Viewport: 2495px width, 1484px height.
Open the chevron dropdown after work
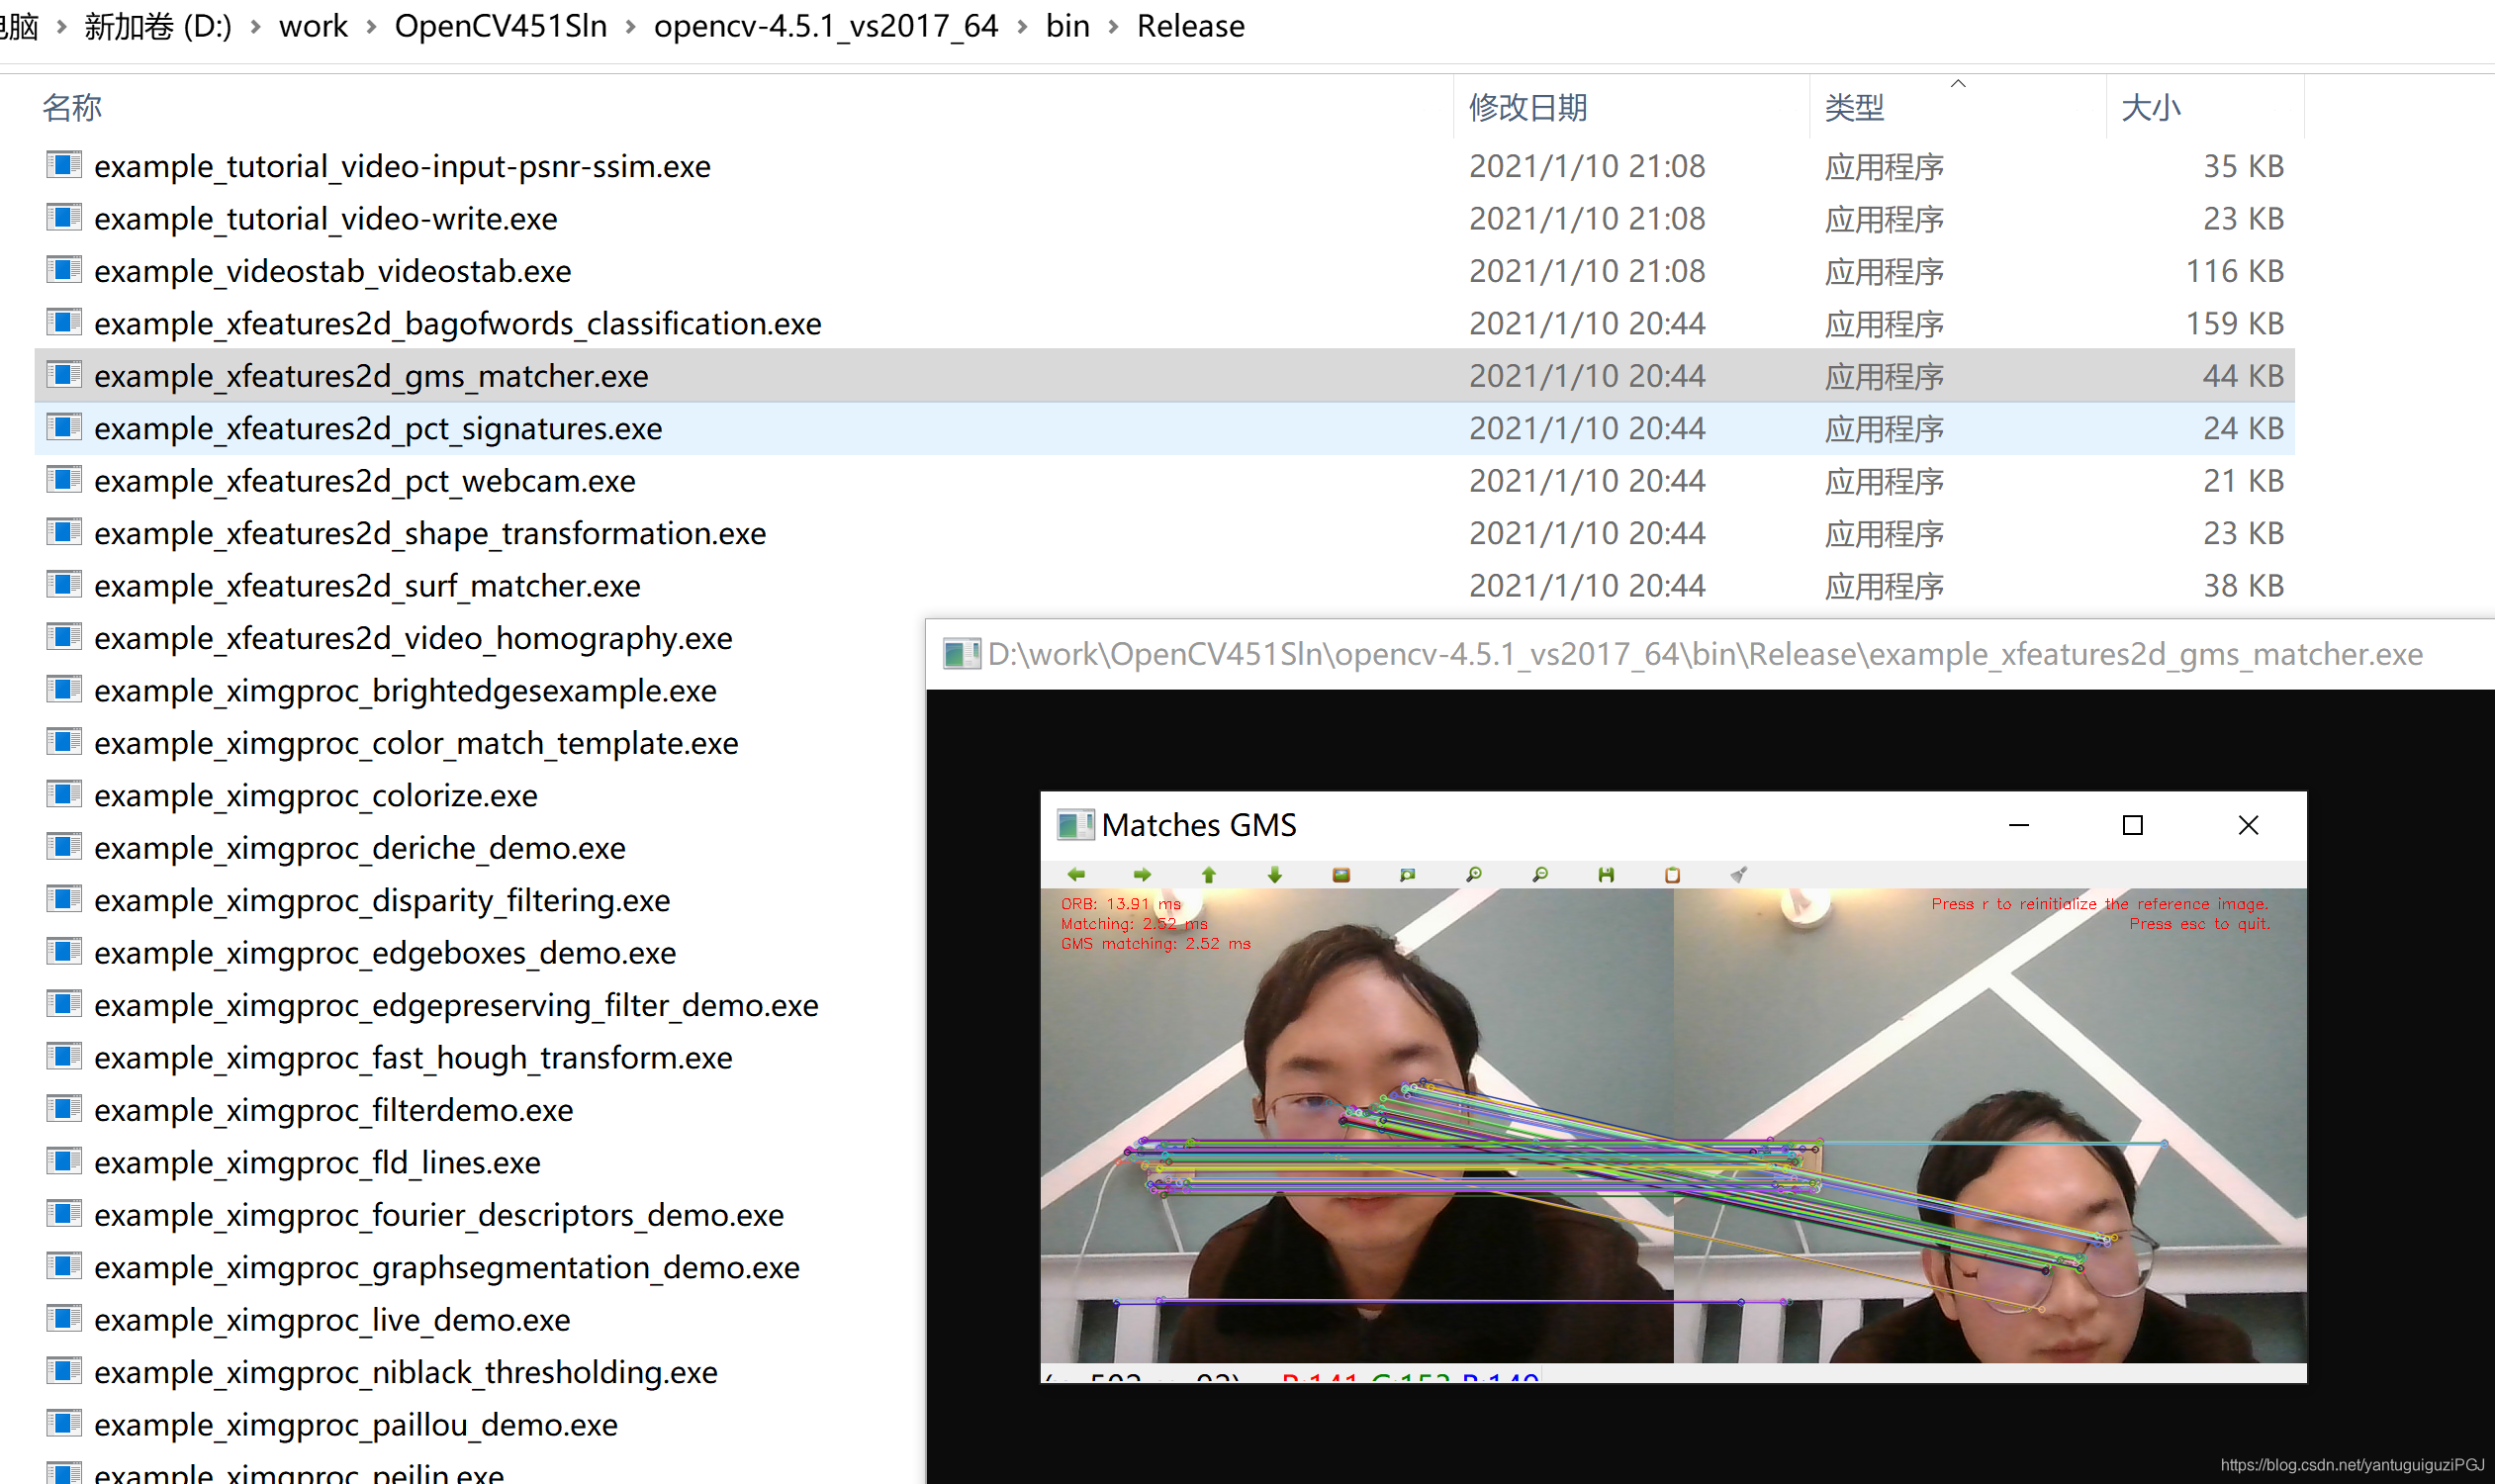point(369,26)
